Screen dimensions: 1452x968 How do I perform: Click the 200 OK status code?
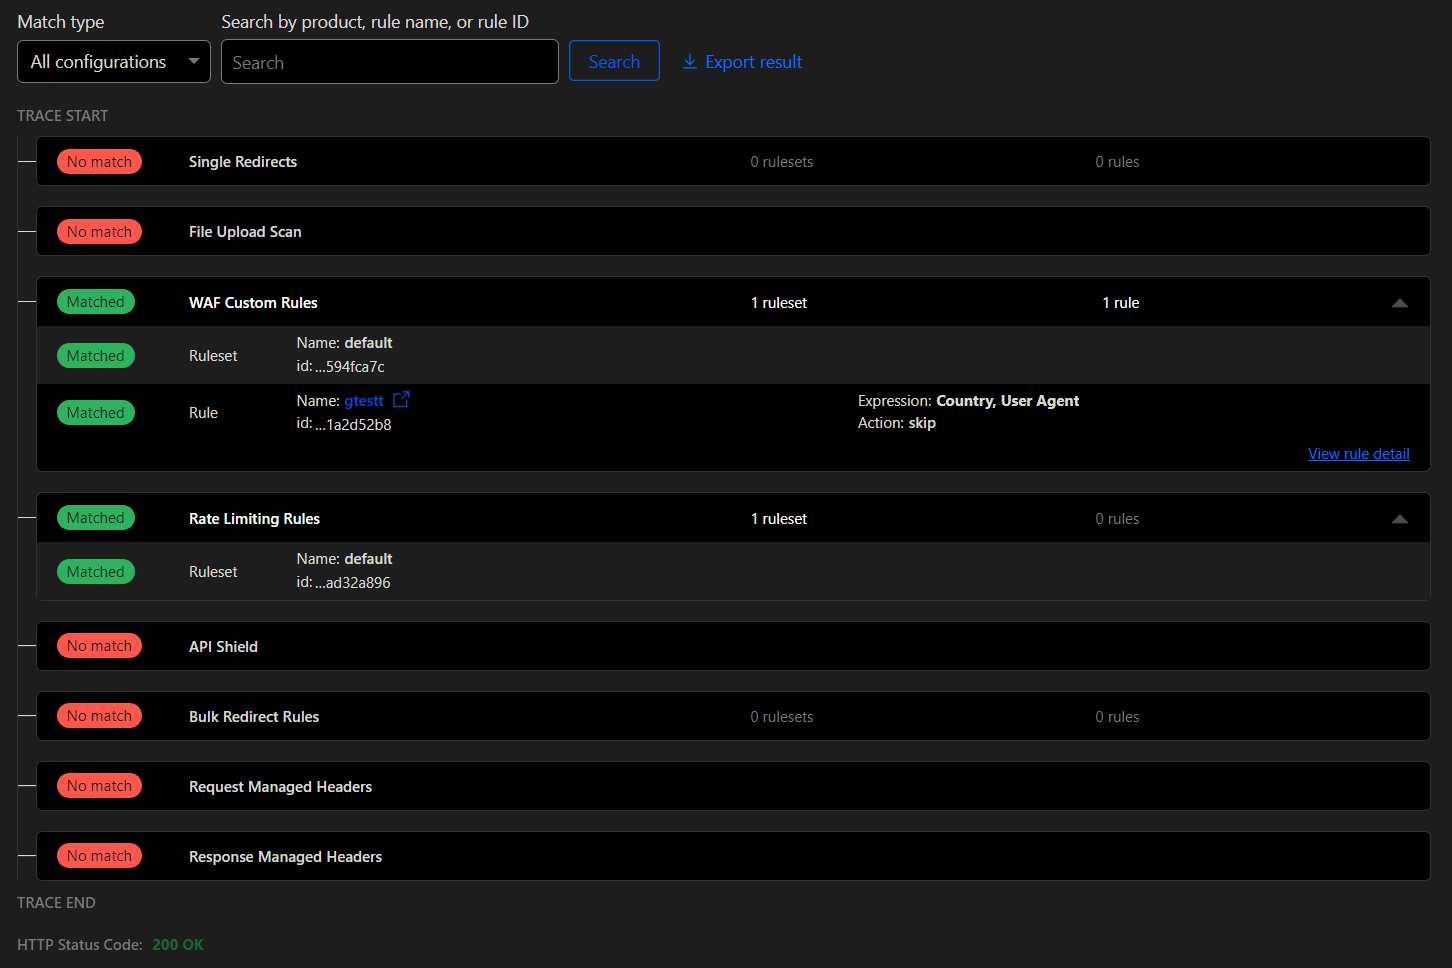(x=178, y=945)
